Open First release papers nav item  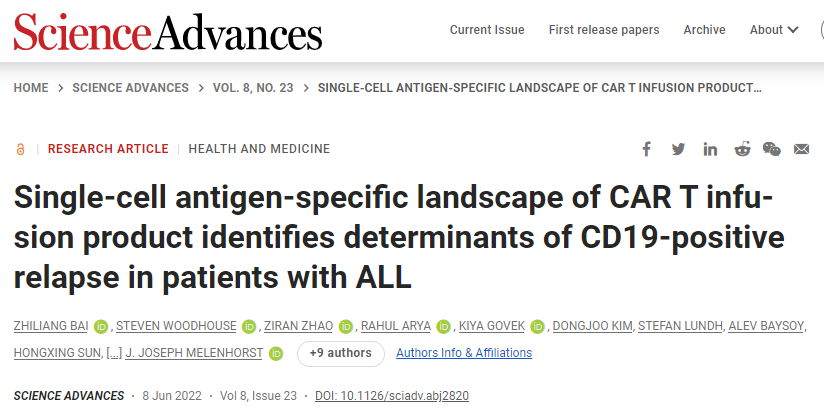[604, 30]
